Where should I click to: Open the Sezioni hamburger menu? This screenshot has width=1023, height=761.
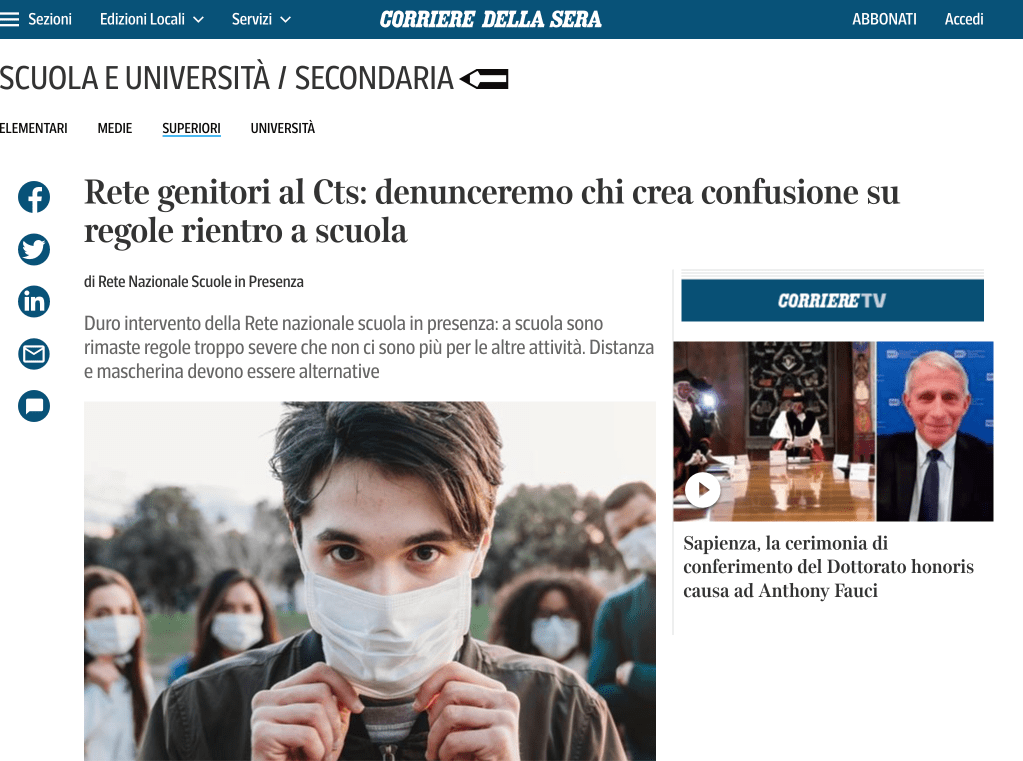tap(36, 20)
